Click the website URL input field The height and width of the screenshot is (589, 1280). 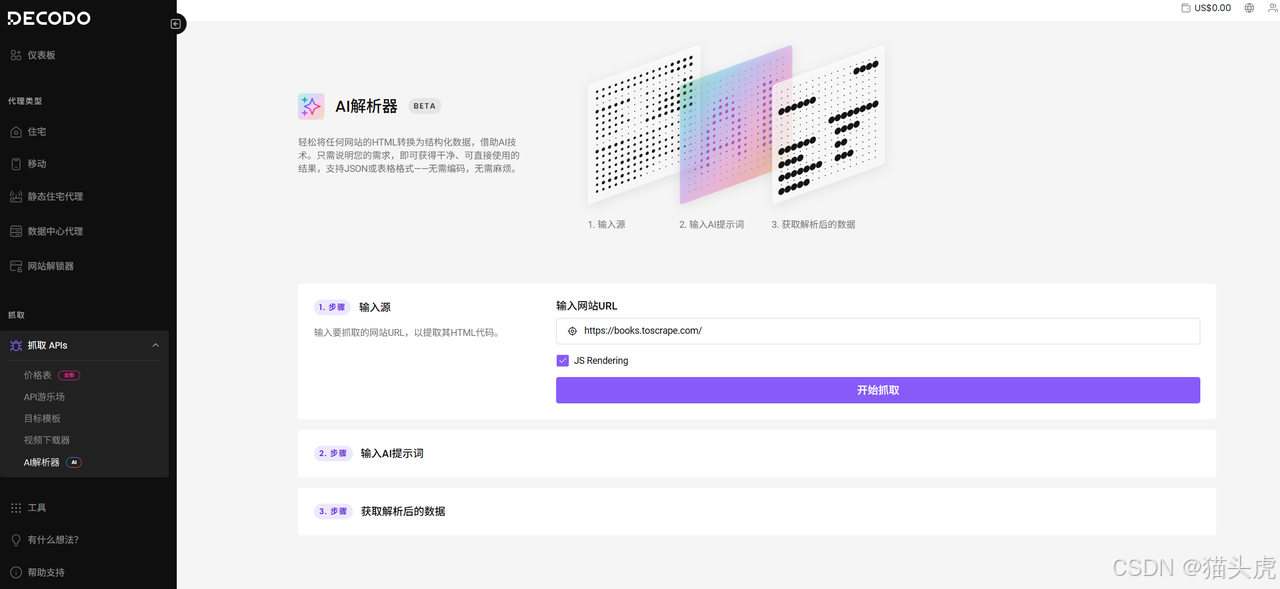(x=878, y=331)
